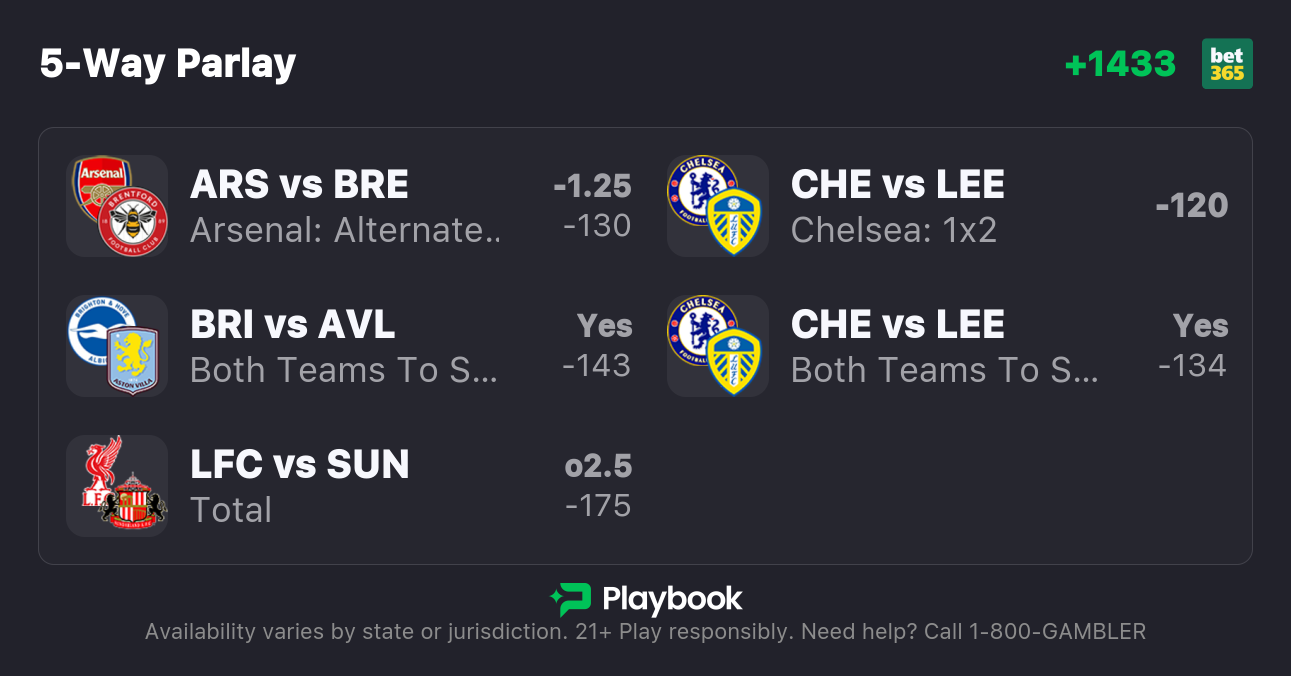Viewport: 1291px width, 676px height.
Task: Select the Arsenal -1.25 alternate spread odds
Action: coord(593,206)
